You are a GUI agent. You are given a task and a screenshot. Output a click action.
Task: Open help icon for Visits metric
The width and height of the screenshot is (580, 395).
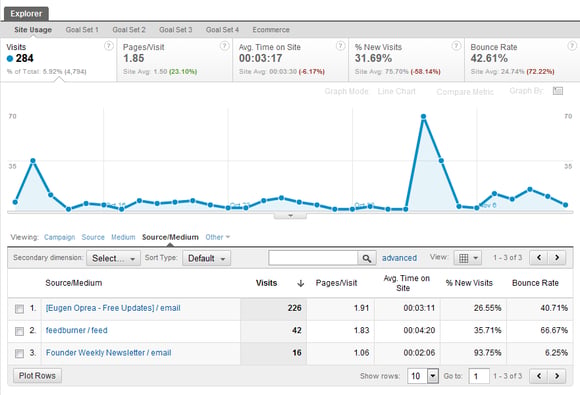(108, 46)
